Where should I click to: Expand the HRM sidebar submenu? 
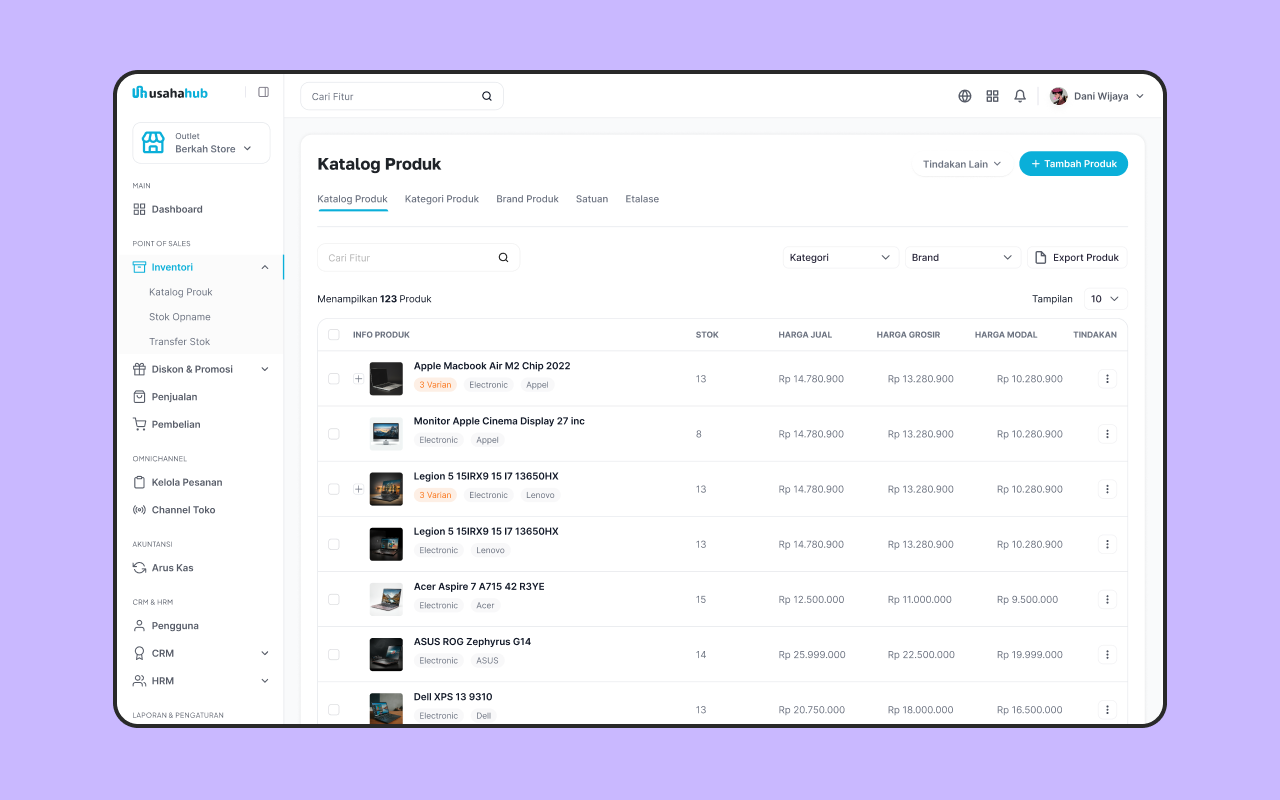(265, 681)
